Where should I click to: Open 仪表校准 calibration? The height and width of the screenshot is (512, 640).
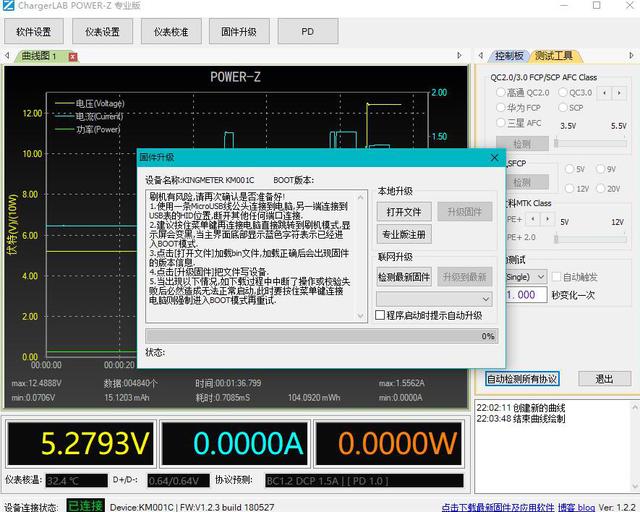pyautogui.click(x=171, y=31)
